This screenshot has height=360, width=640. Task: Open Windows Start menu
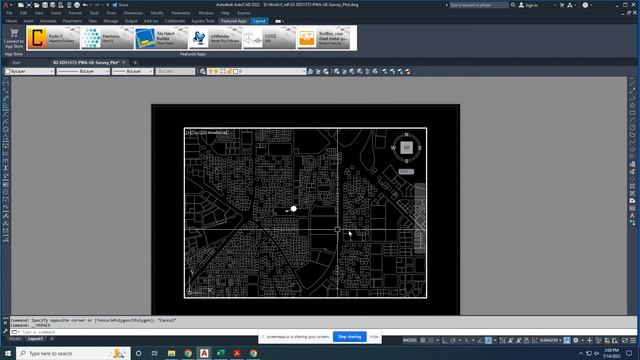(x=8, y=353)
